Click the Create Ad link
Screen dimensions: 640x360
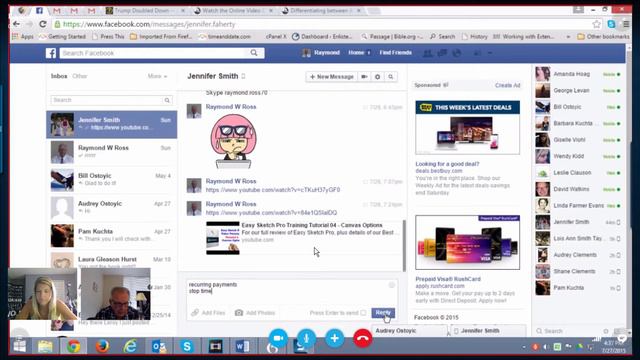[x=507, y=85]
